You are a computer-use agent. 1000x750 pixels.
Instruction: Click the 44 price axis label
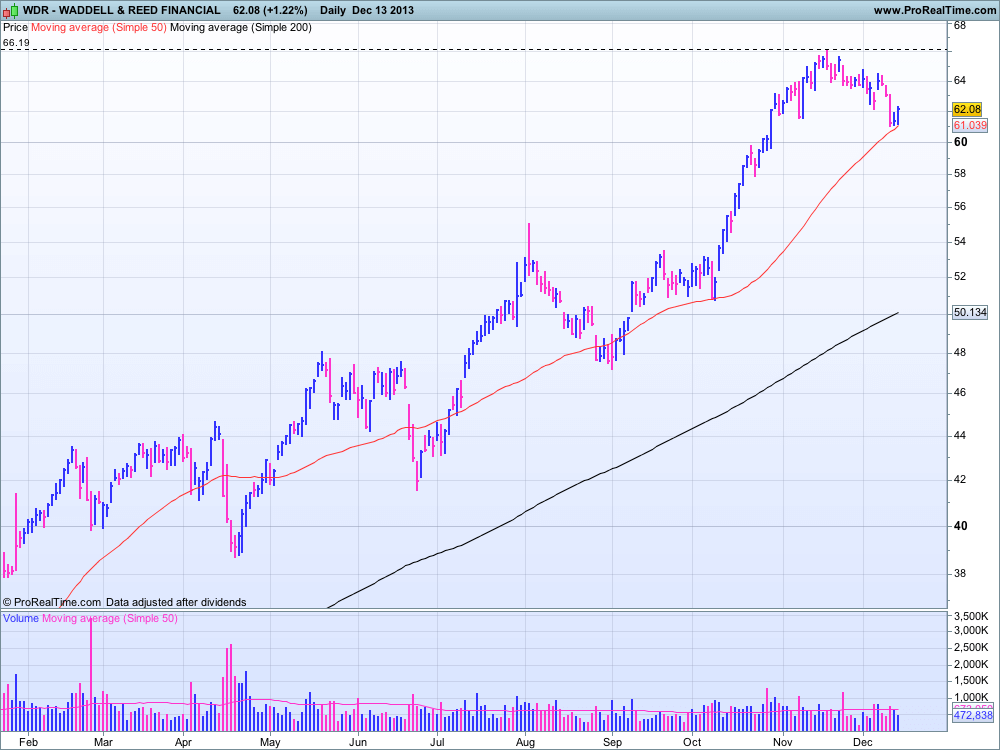tap(960, 436)
